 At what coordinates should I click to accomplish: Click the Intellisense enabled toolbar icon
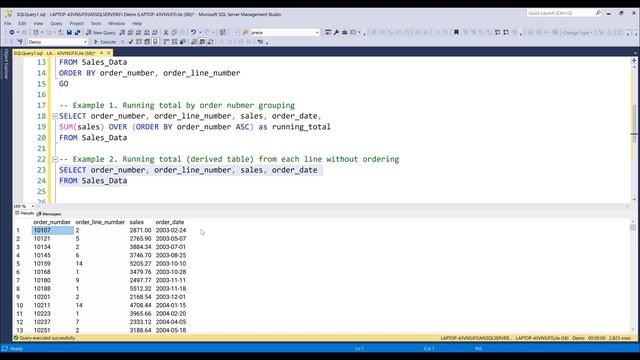155,42
